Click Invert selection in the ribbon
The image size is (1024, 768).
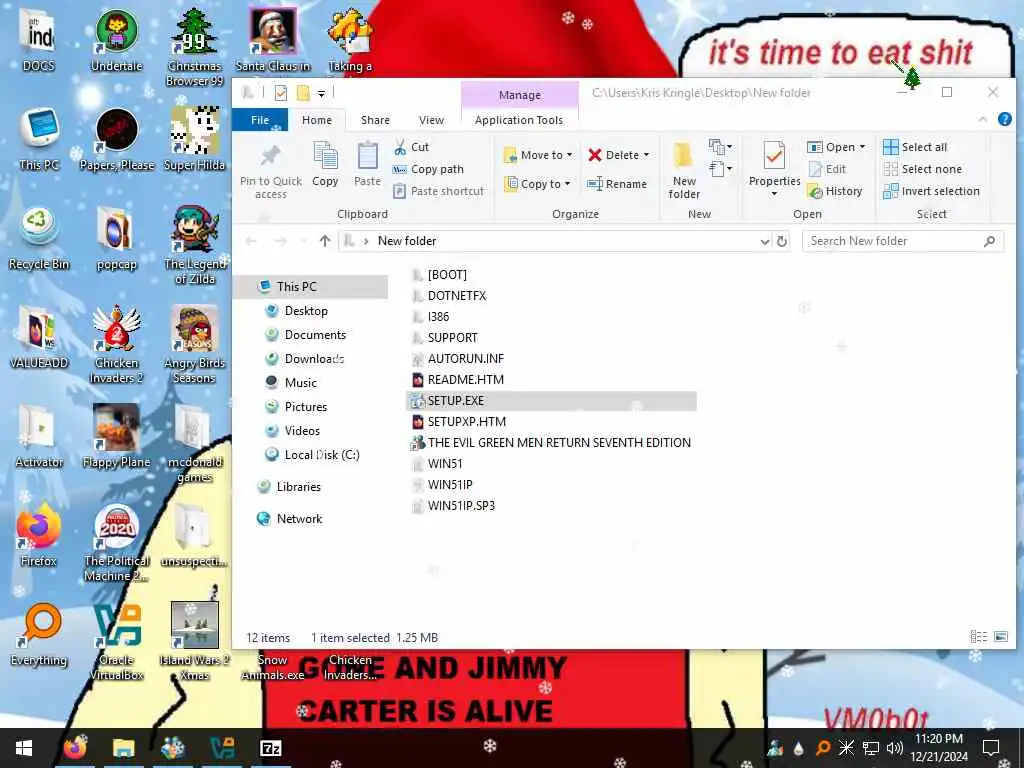coord(931,191)
